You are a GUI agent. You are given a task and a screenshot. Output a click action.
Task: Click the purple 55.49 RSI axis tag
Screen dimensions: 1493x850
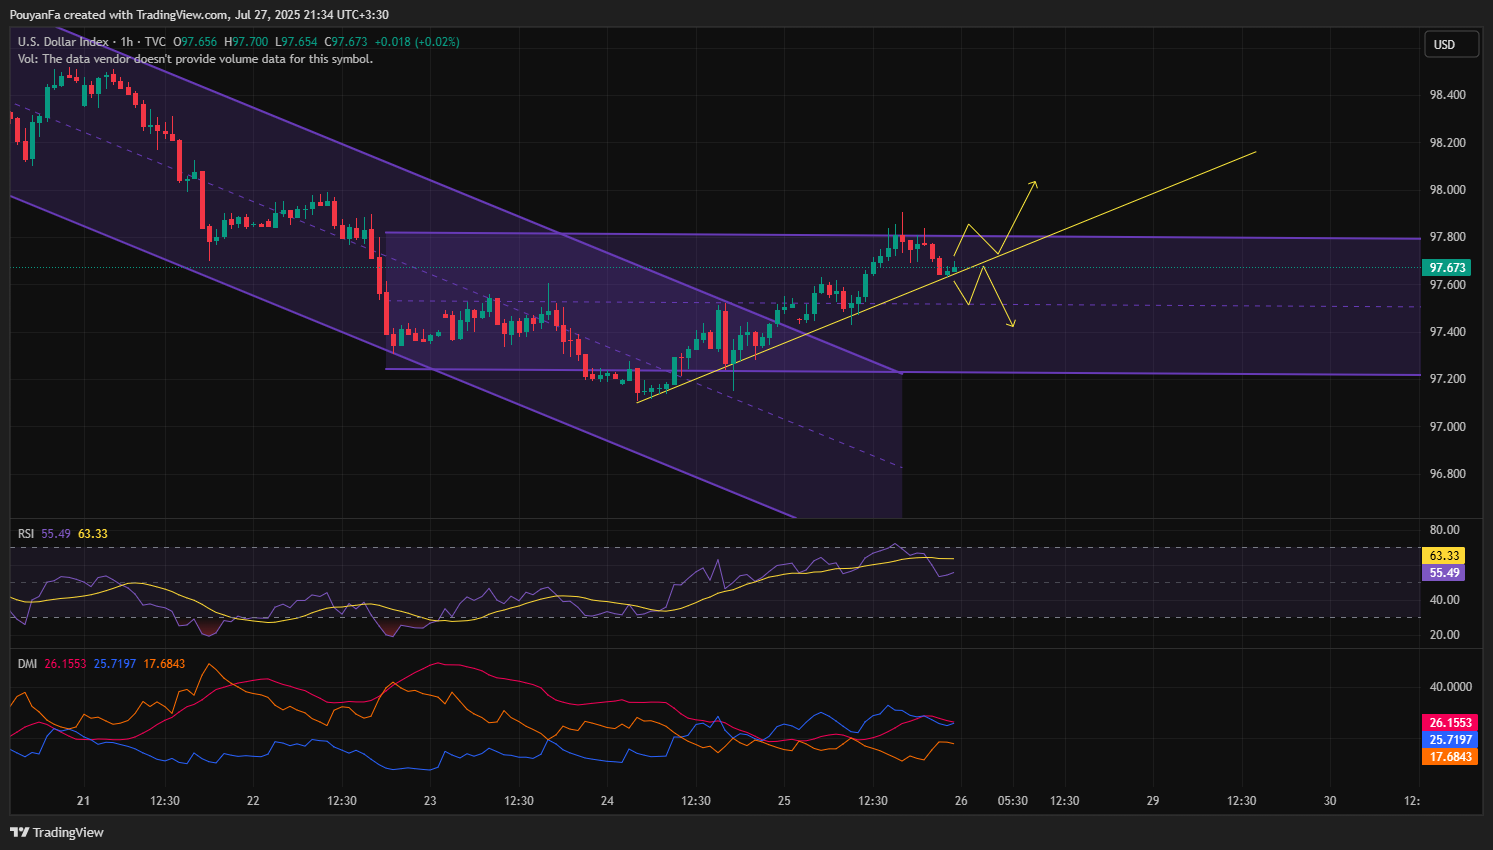(x=1444, y=573)
